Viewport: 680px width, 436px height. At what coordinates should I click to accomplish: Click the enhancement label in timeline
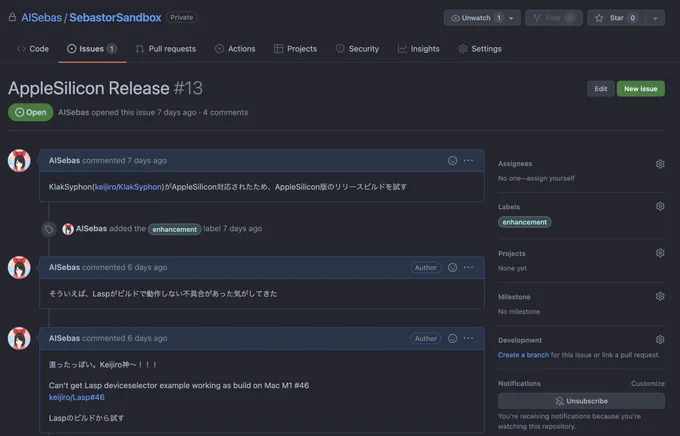click(174, 229)
